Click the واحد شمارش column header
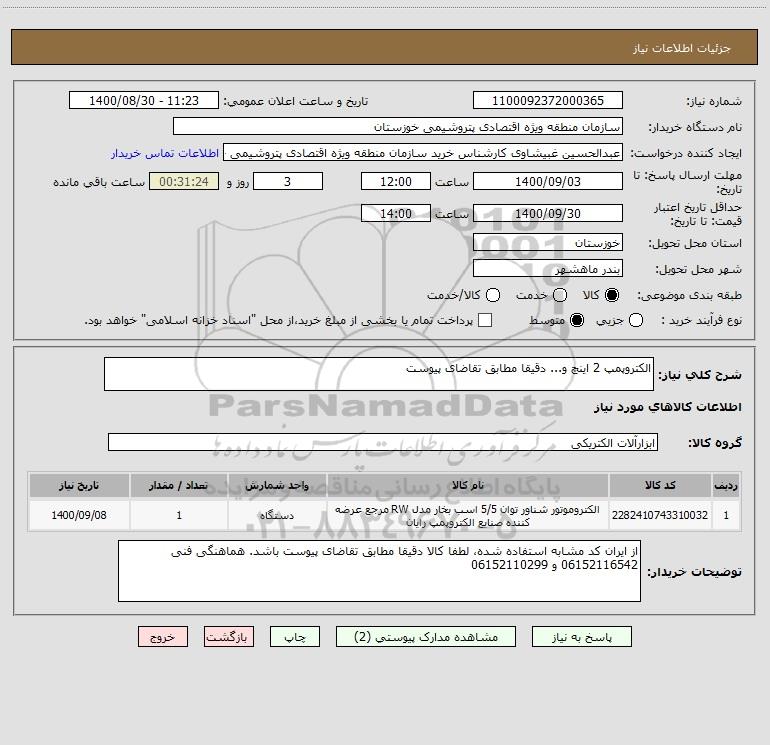 277,485
